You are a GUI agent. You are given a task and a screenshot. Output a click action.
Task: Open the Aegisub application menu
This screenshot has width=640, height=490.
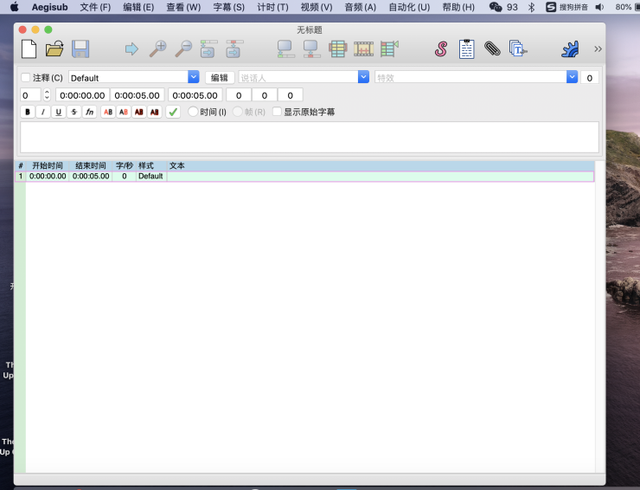coord(50,7)
